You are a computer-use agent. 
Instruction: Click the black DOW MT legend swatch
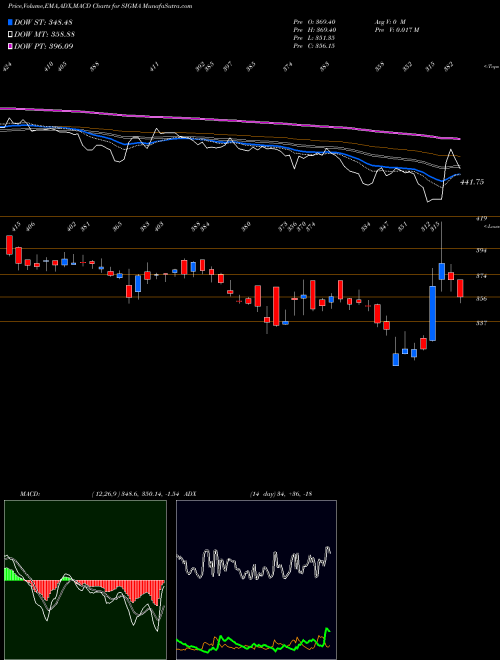pos(10,35)
